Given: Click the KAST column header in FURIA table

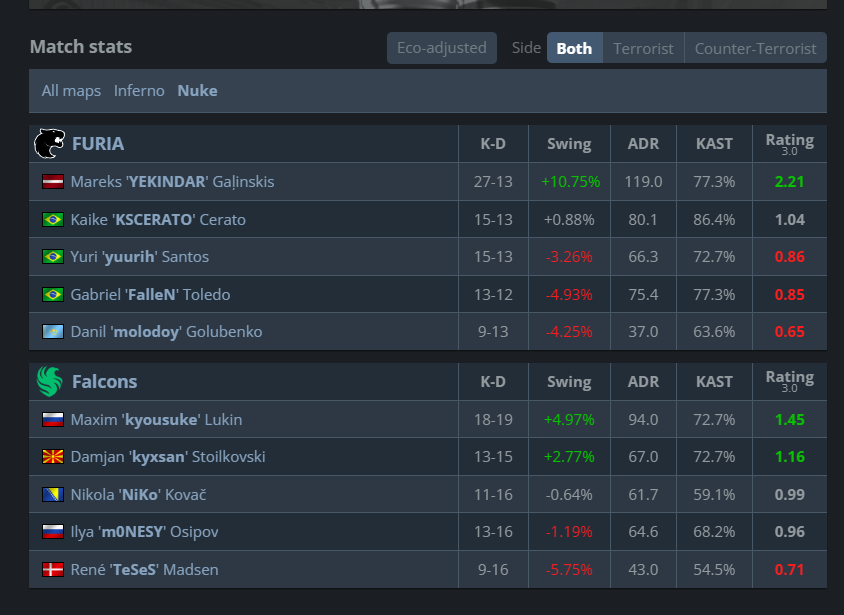Looking at the screenshot, I should pos(714,144).
